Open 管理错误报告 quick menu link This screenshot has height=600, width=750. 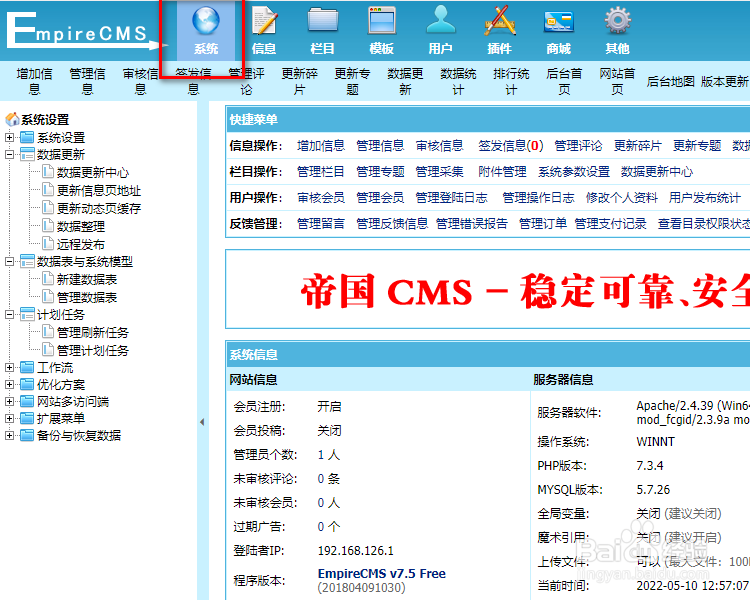pos(472,223)
